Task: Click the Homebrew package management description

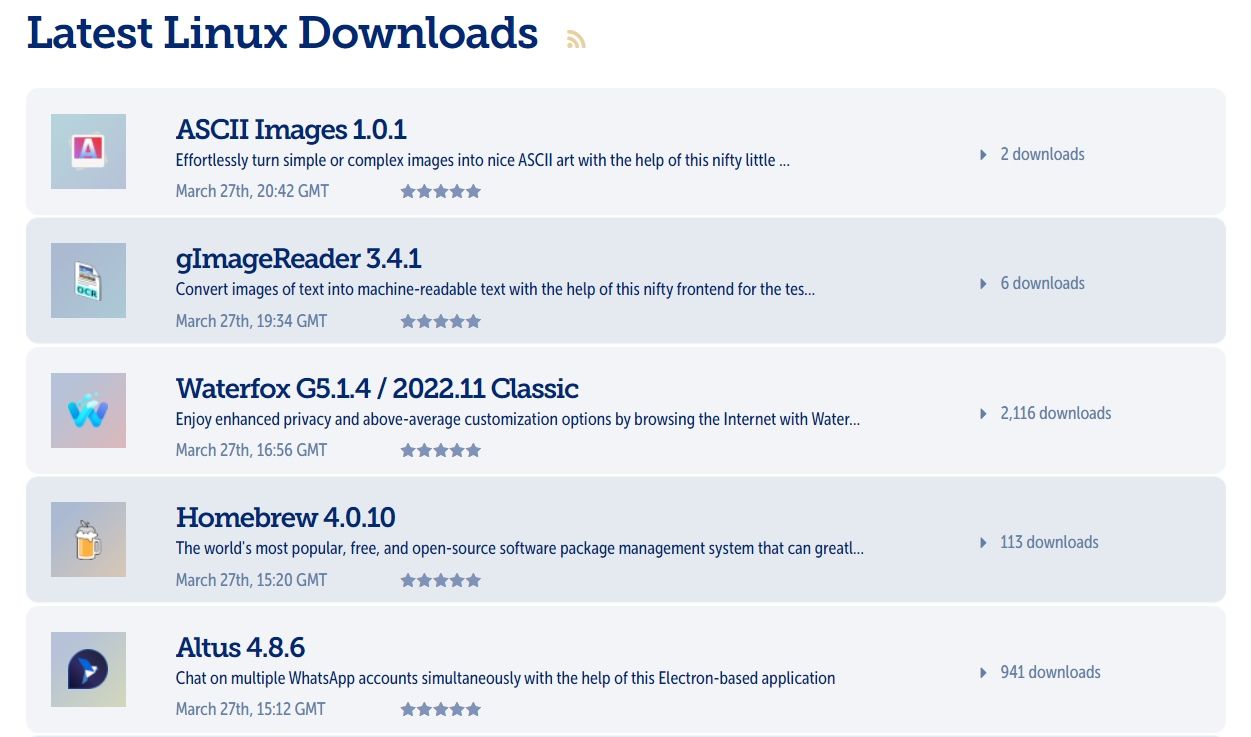Action: click(520, 548)
